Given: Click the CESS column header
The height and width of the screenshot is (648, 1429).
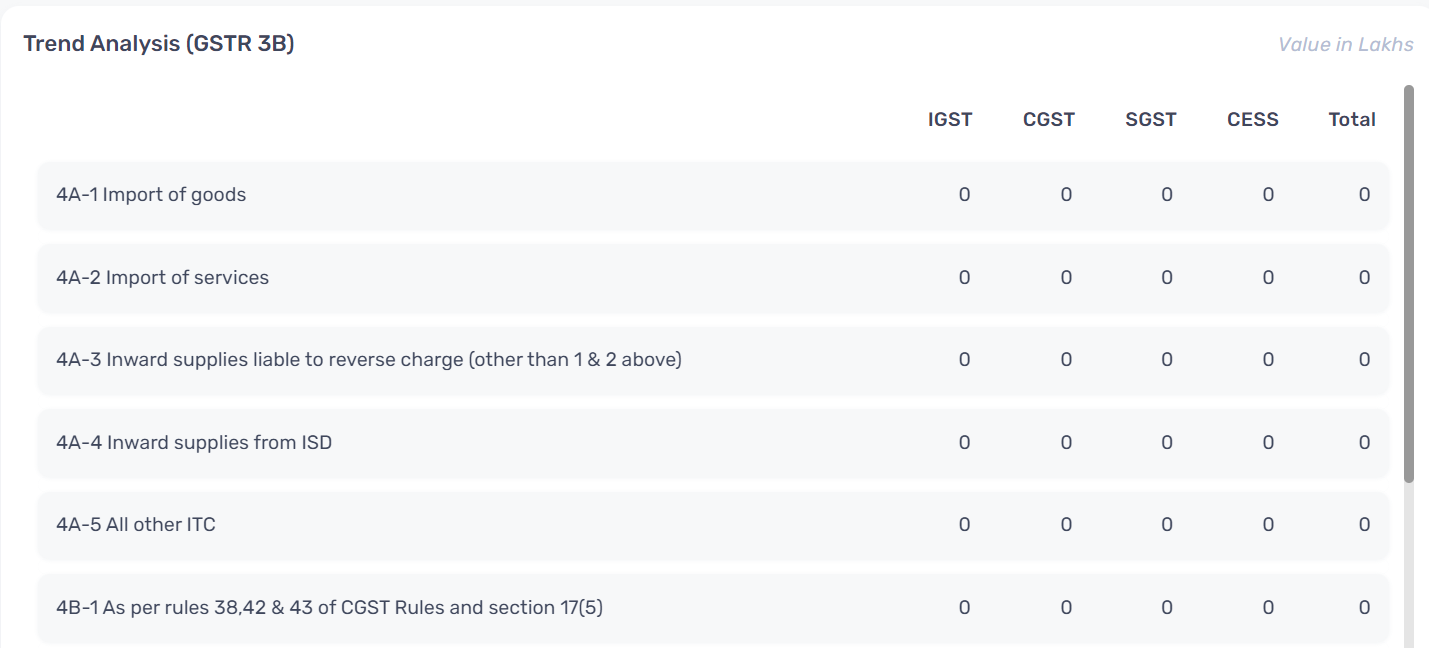Looking at the screenshot, I should pyautogui.click(x=1253, y=119).
